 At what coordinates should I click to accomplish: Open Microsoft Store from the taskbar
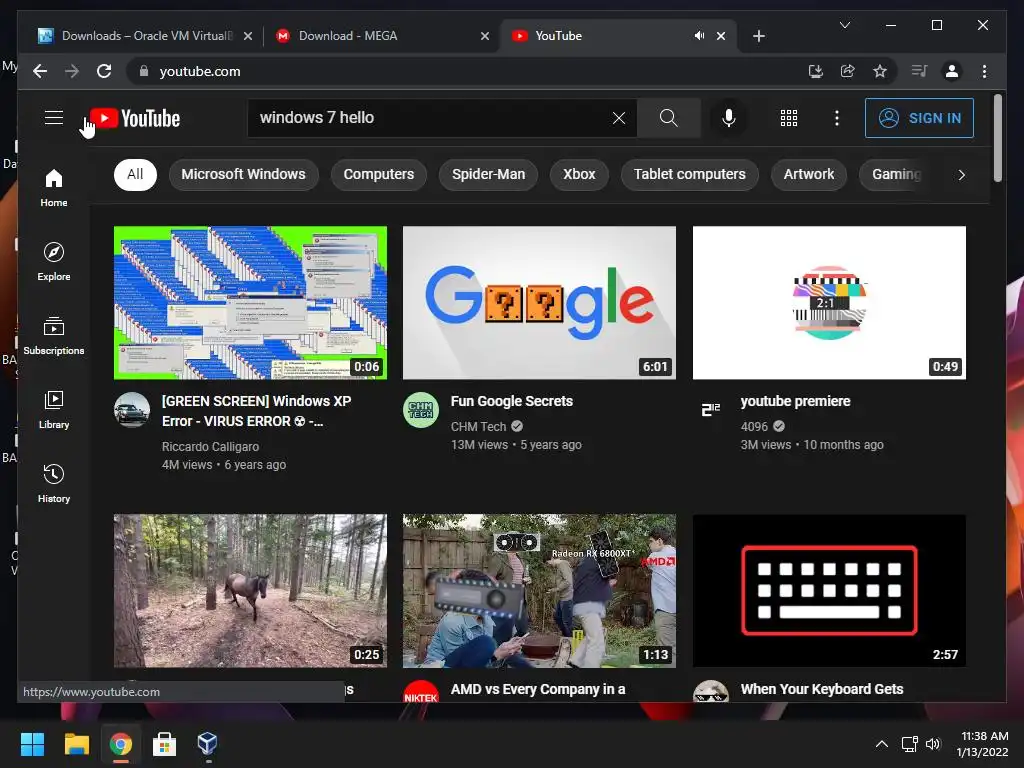[x=164, y=744]
